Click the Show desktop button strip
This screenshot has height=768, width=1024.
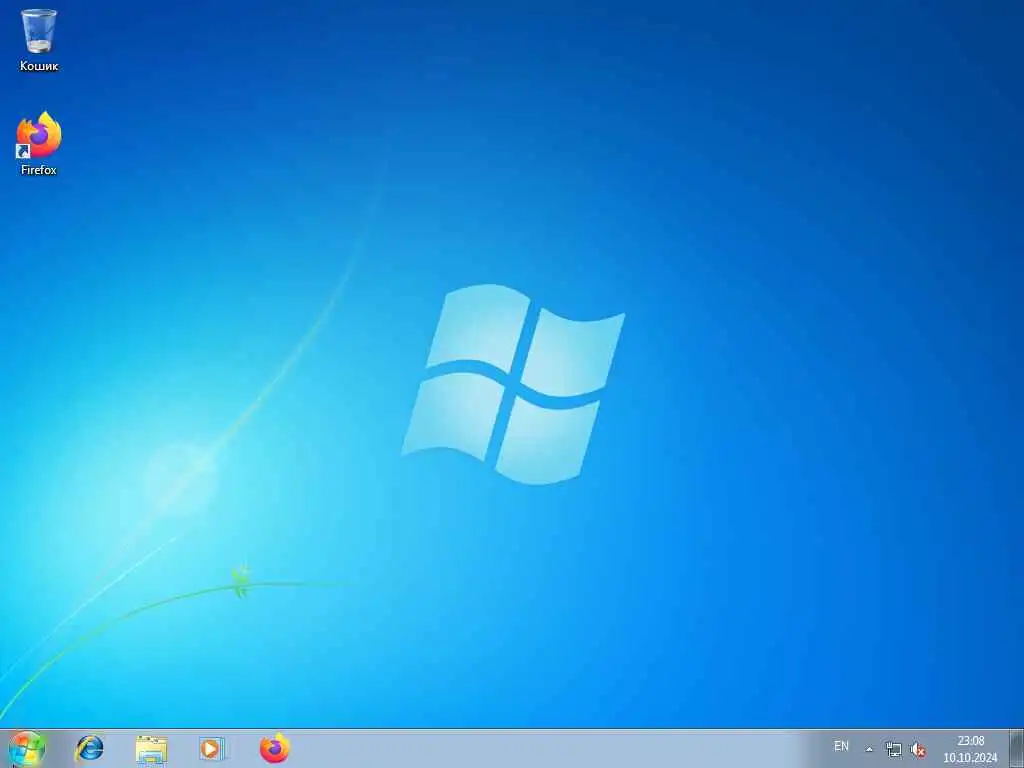pos(1016,749)
